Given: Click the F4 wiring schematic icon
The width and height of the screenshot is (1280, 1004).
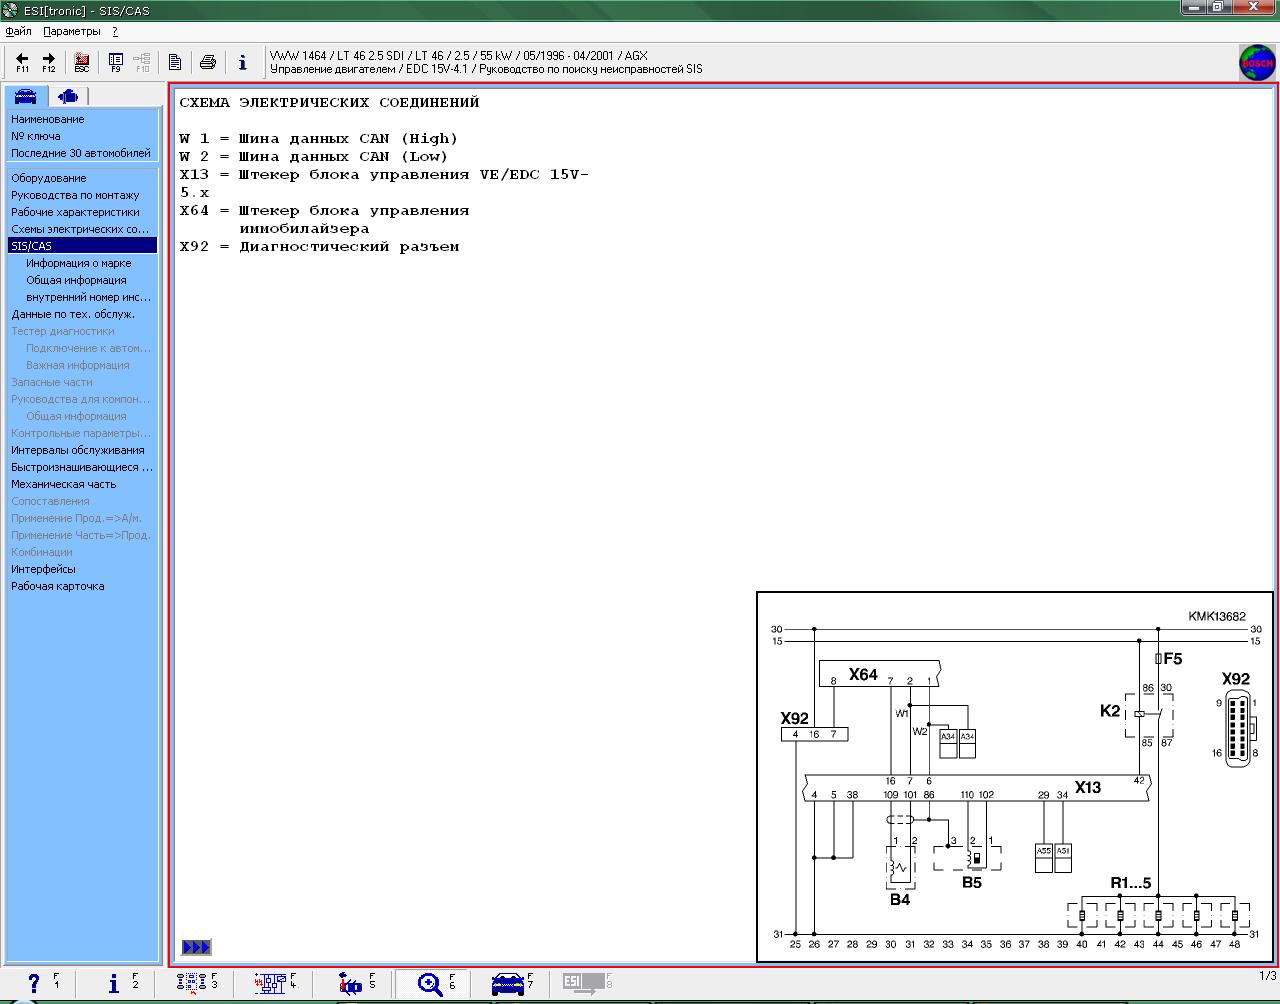Looking at the screenshot, I should click(270, 984).
